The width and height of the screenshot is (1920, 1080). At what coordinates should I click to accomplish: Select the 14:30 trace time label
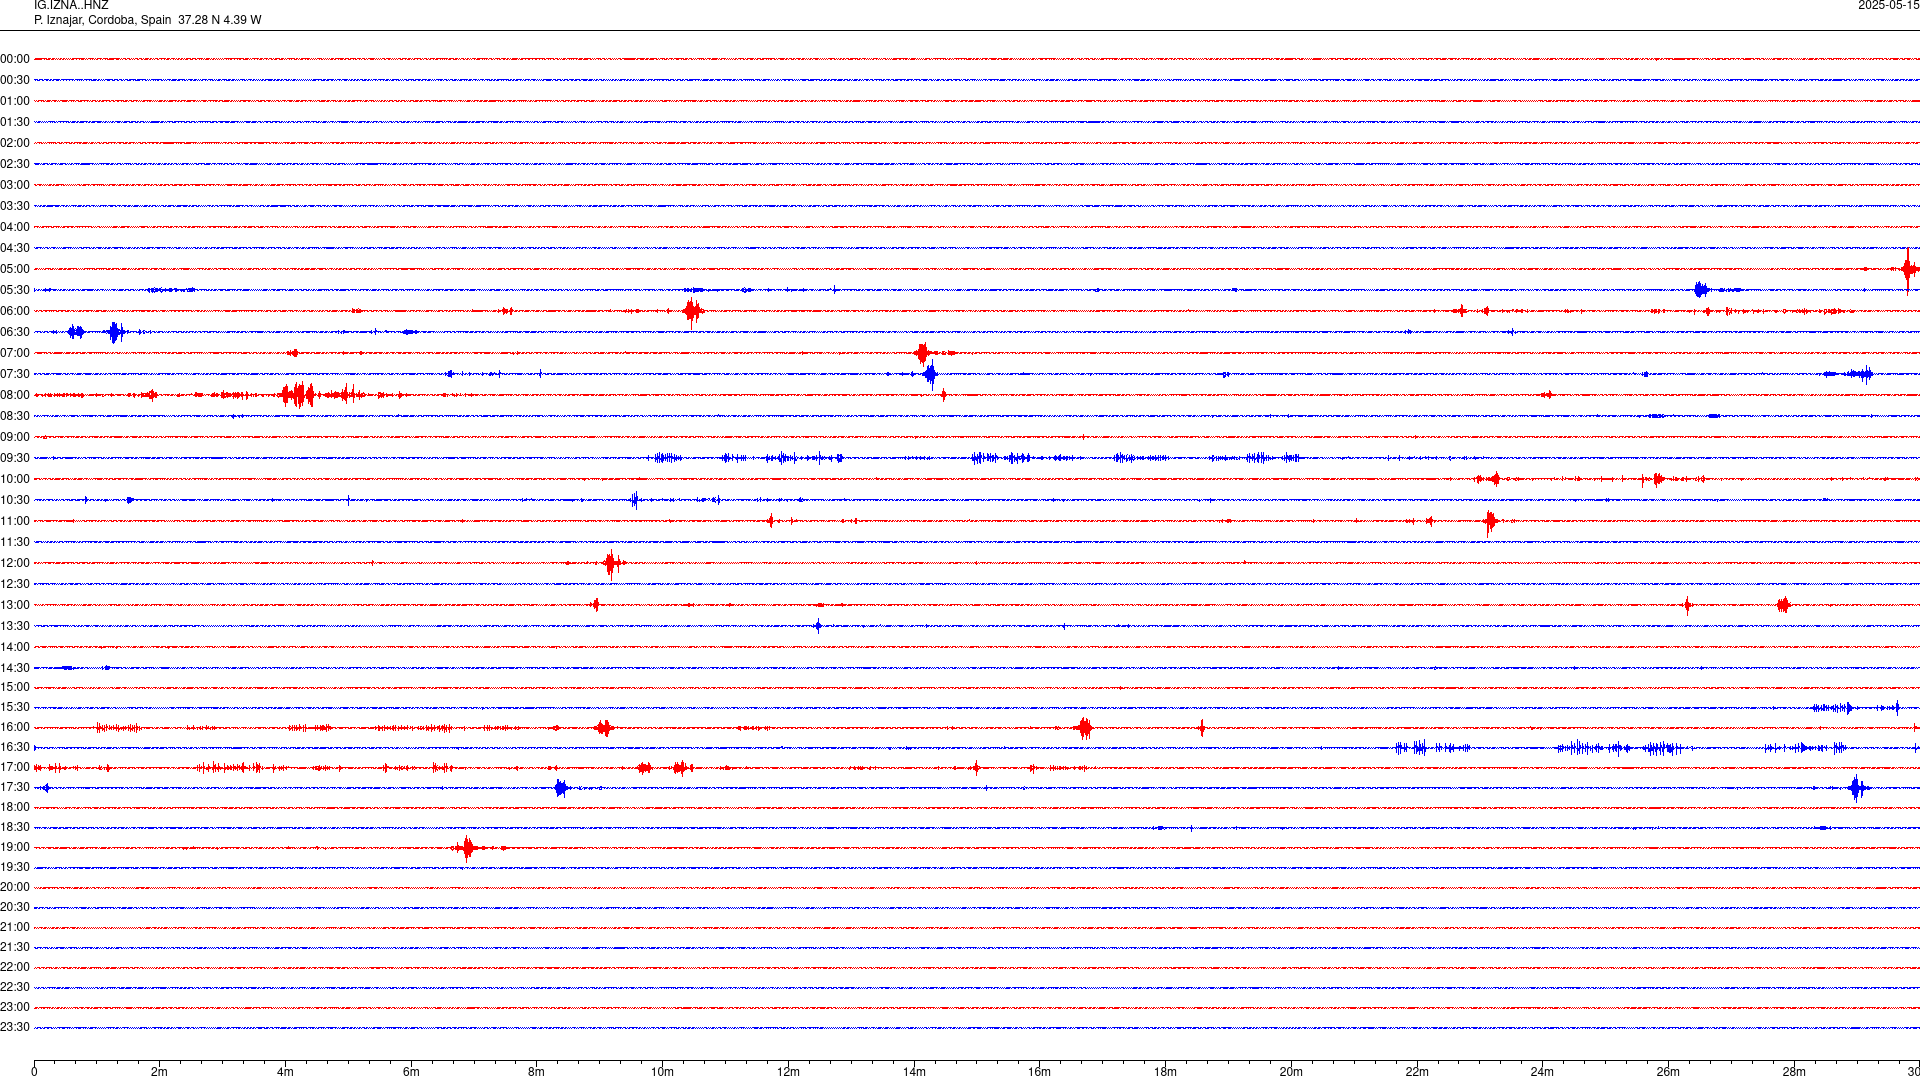[x=15, y=668]
